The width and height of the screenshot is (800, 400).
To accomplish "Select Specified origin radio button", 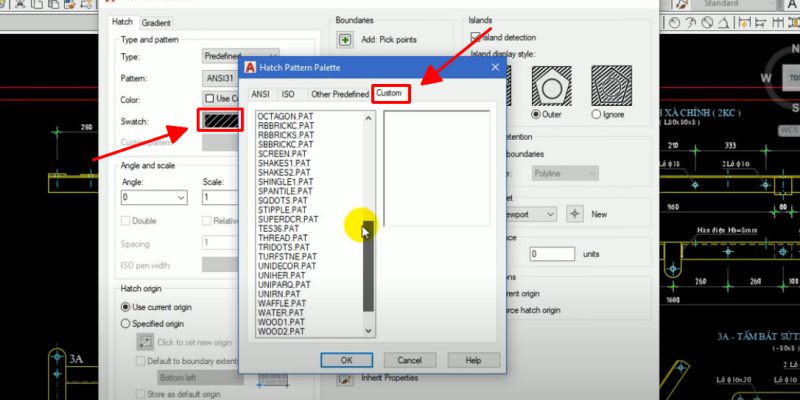I will (x=126, y=324).
